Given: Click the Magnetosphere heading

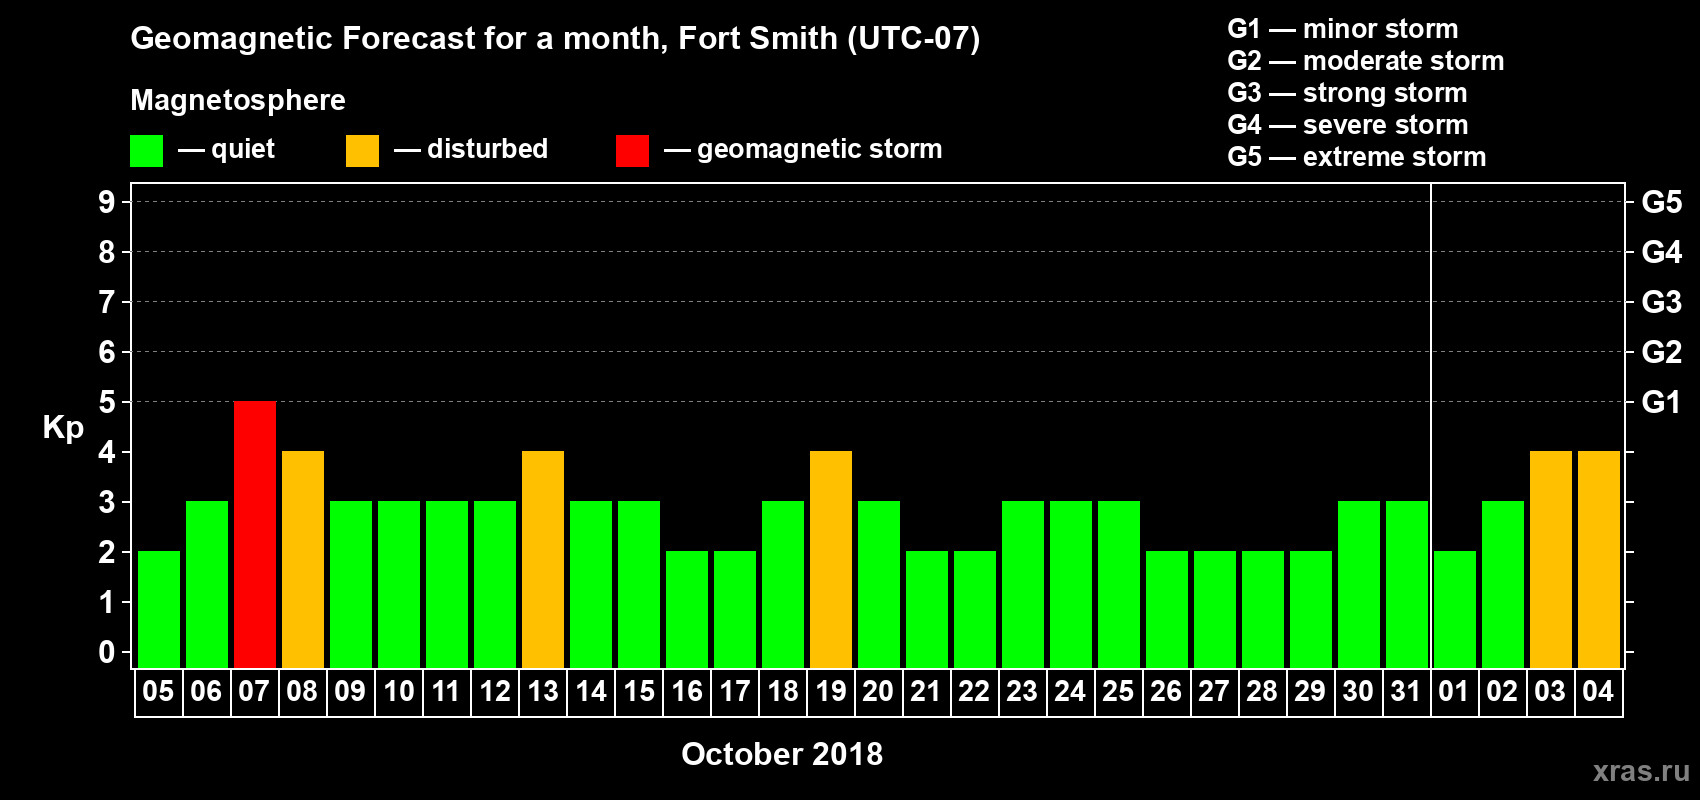Looking at the screenshot, I should pyautogui.click(x=238, y=100).
